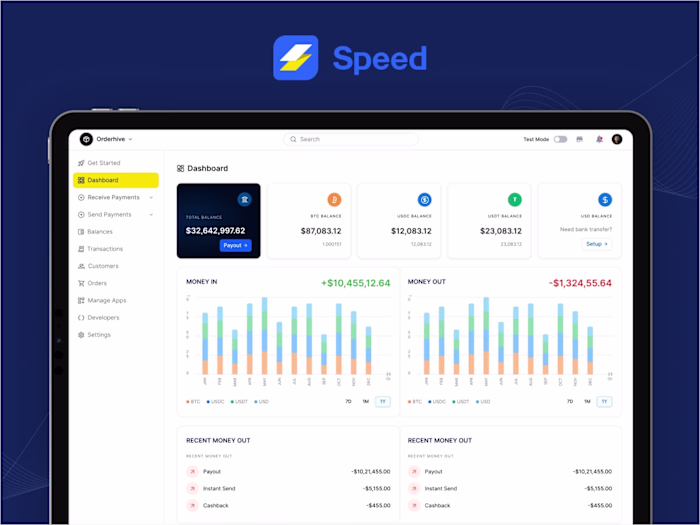The height and width of the screenshot is (525, 700).
Task: Click the Orders cart icon
Action: click(x=81, y=283)
